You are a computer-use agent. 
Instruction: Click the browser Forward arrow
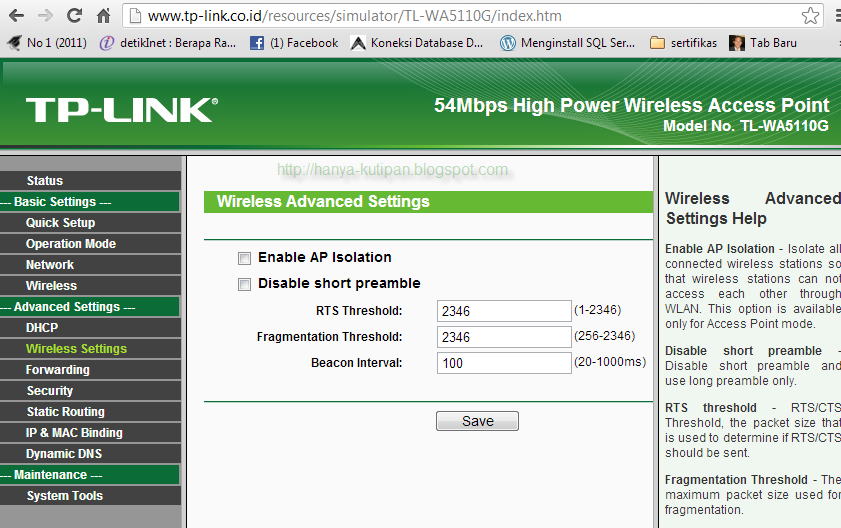point(46,16)
